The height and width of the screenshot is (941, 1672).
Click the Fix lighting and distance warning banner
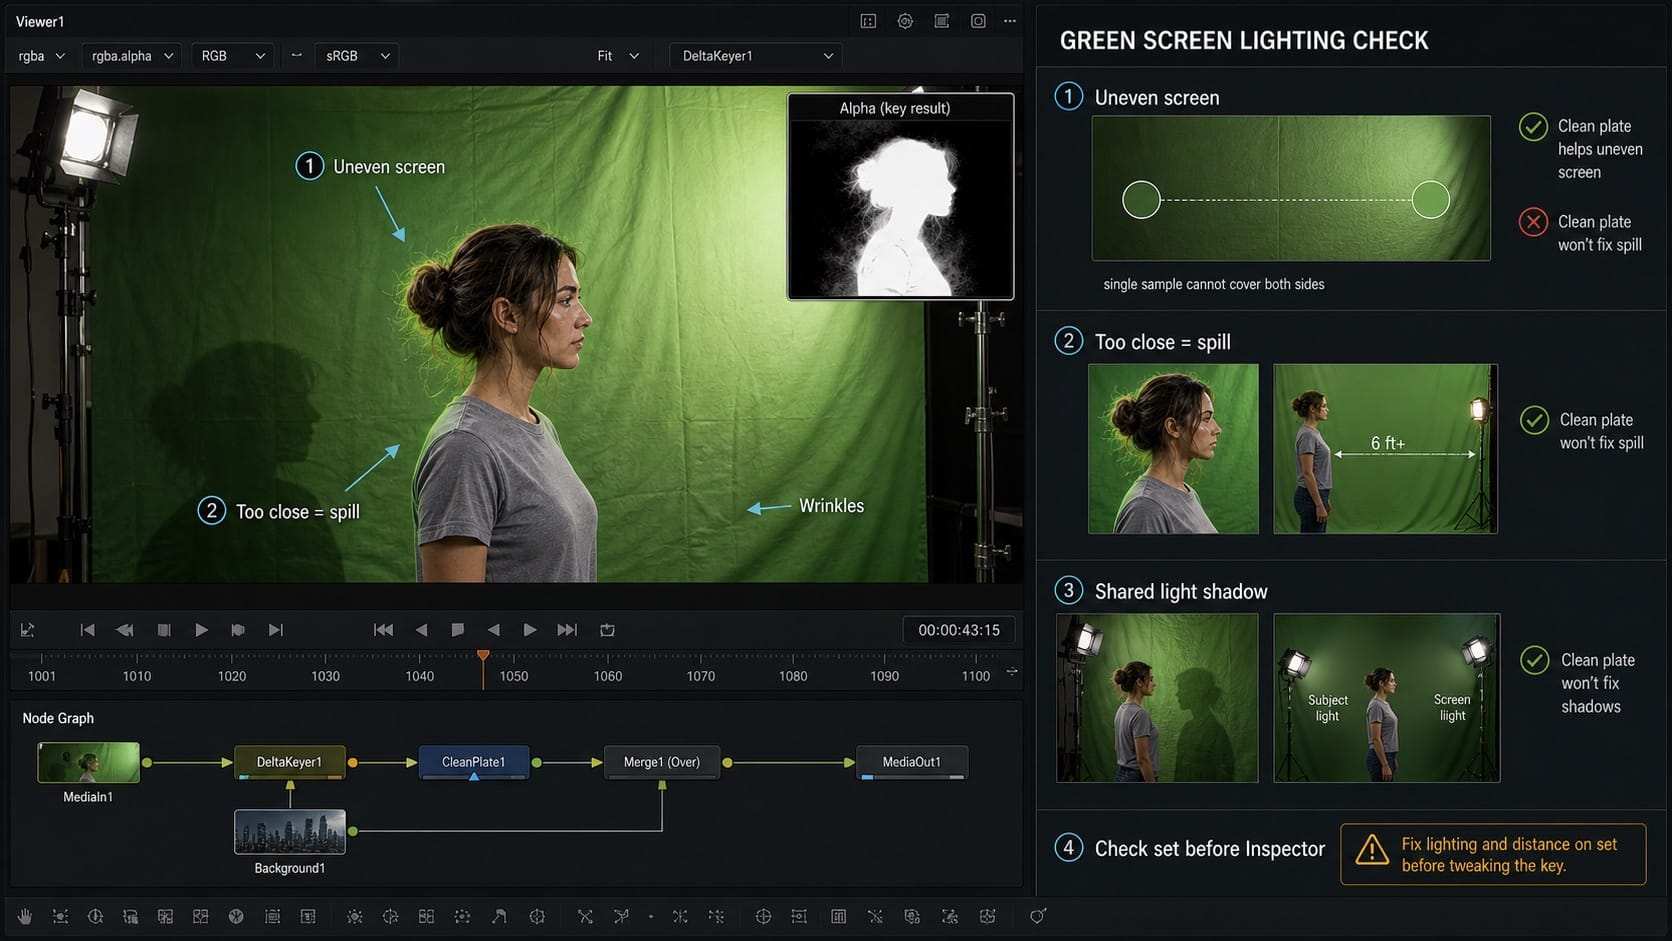(x=1493, y=854)
